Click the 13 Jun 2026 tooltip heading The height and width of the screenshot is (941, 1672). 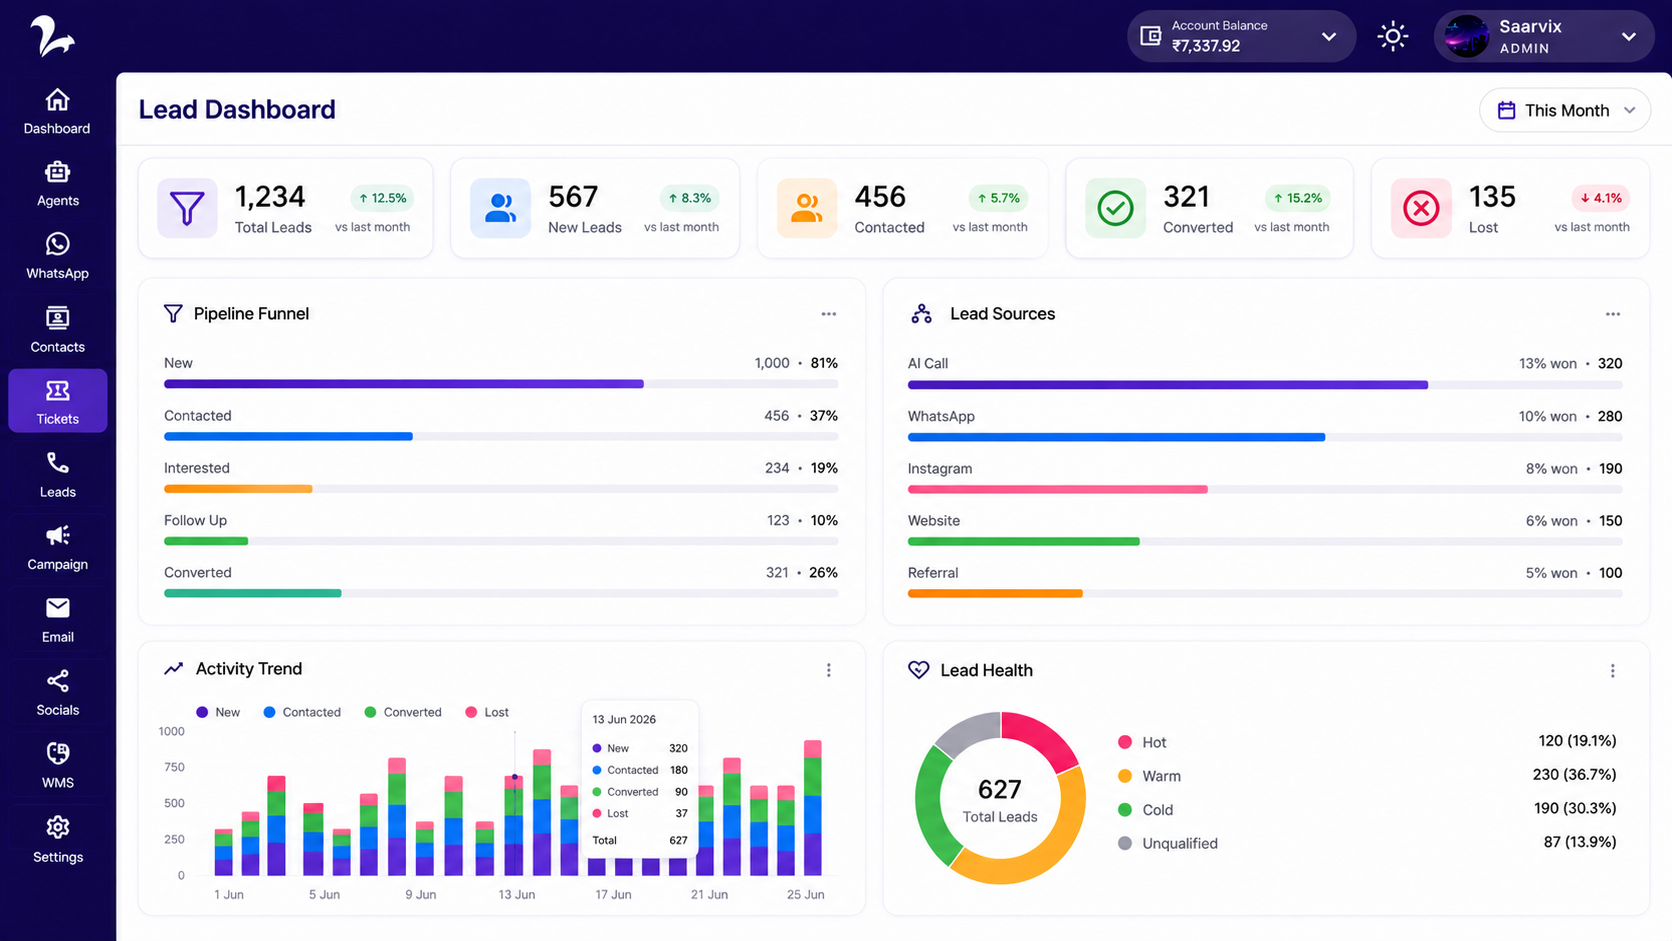tap(624, 719)
